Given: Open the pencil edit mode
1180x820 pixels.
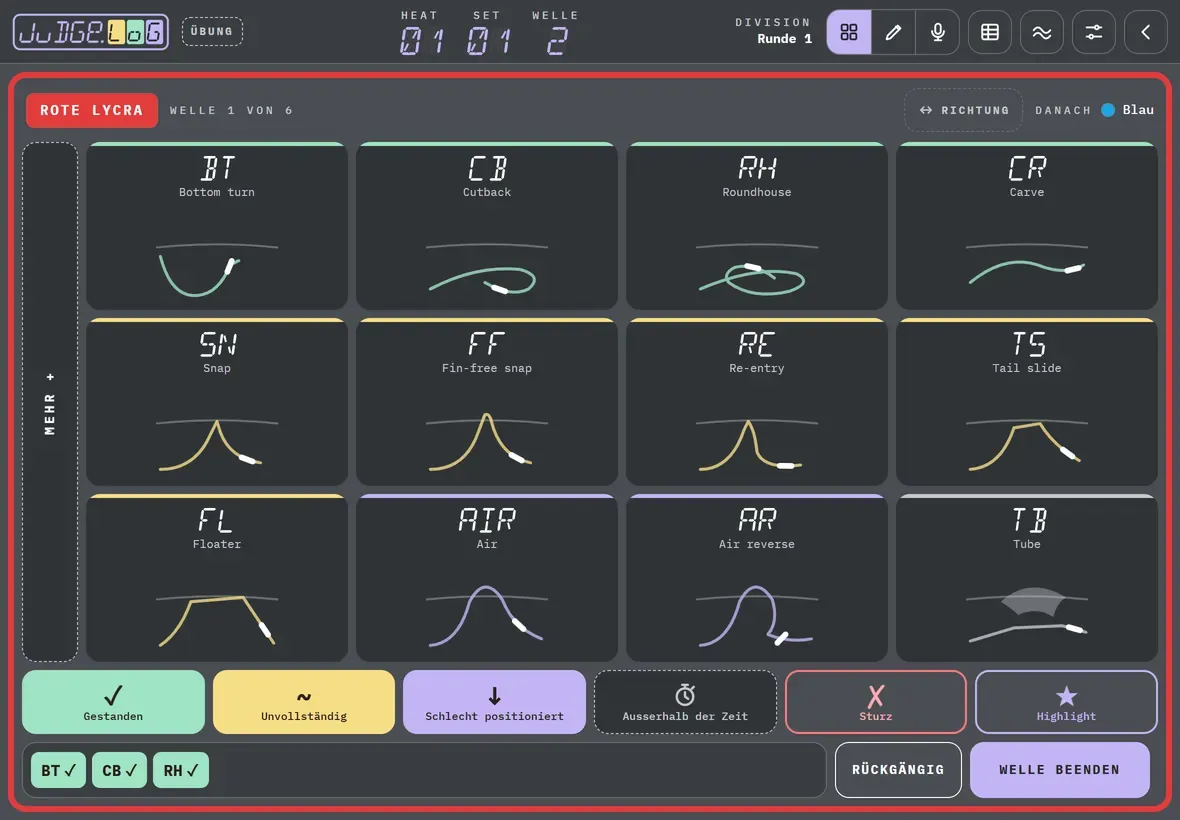Looking at the screenshot, I should tap(893, 32).
